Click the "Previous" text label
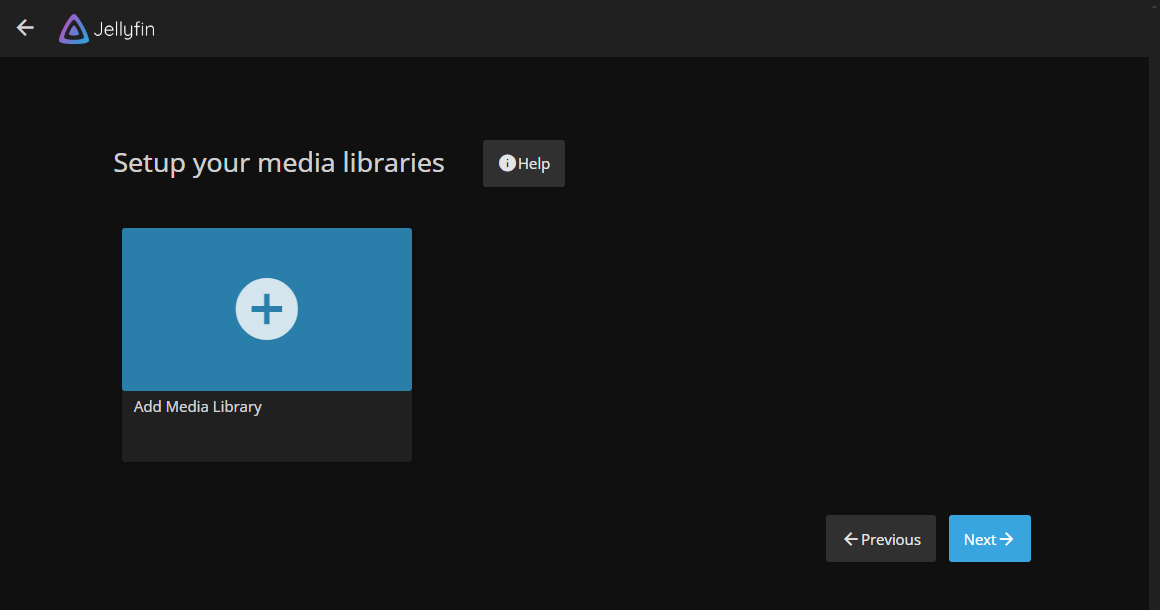The width and height of the screenshot is (1160, 610). [890, 539]
